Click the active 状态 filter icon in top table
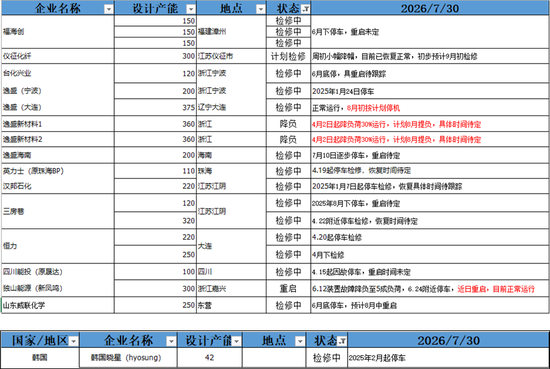Screen dimensions: 550x369 tap(306, 9)
